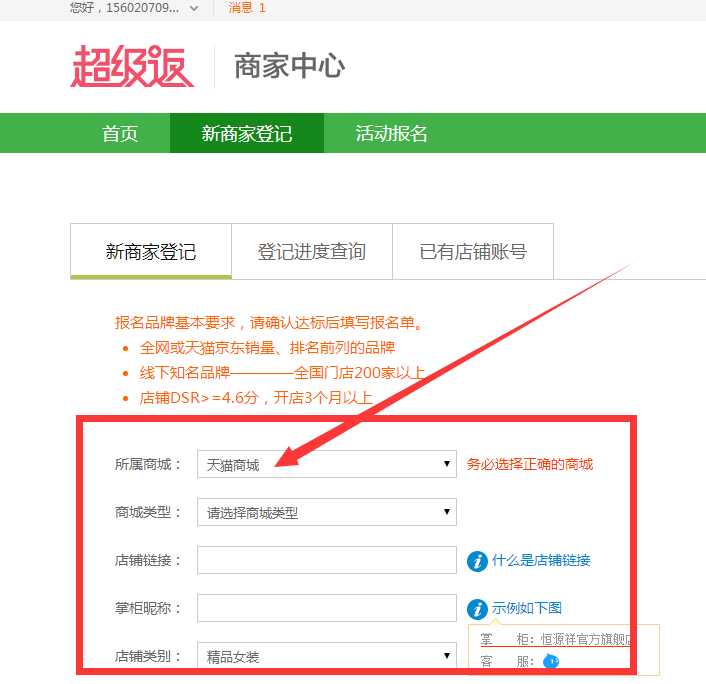Click the 报名品牌基本要求 heading text
Image resolution: width=706 pixels, height=684 pixels.
(x=269, y=322)
